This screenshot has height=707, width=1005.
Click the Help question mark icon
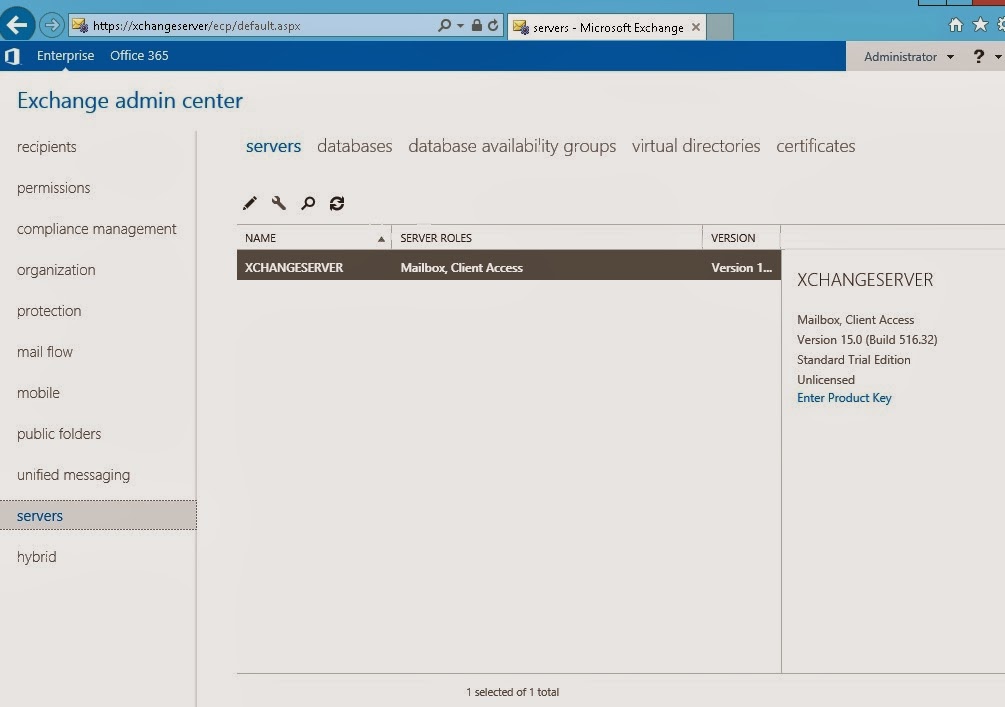pos(978,56)
